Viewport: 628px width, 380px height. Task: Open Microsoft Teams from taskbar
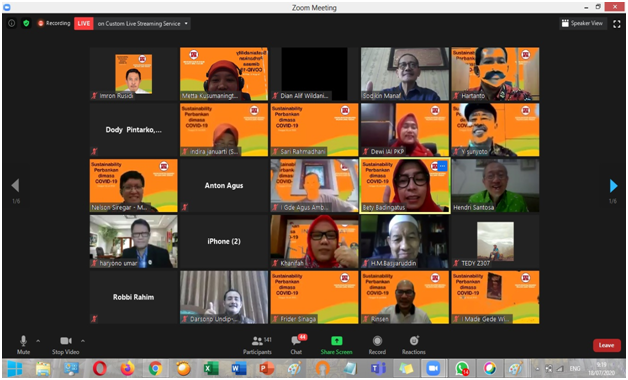point(378,368)
